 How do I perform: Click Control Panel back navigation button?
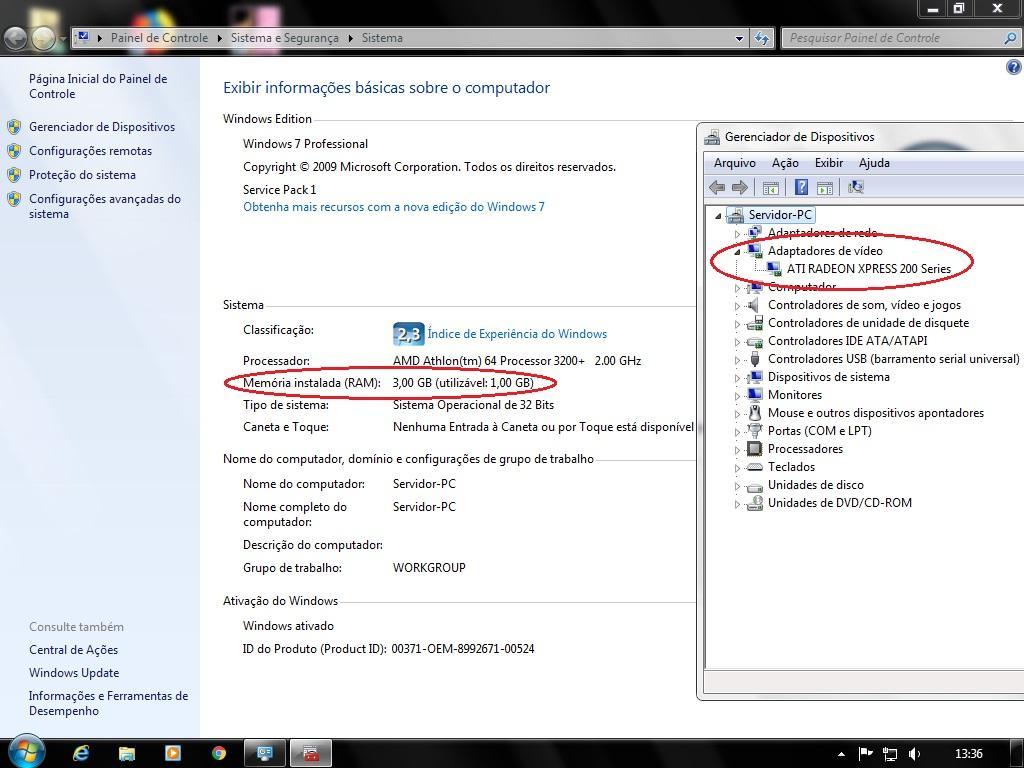click(16, 39)
